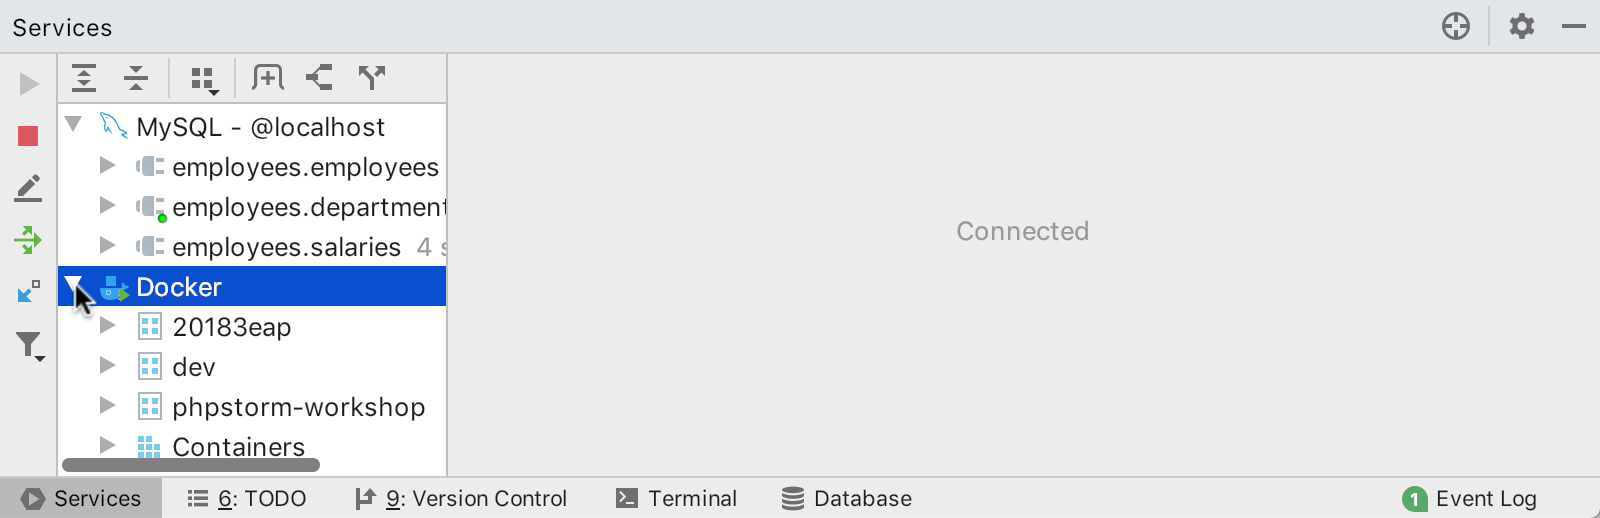Click the Run triangle icon
Viewport: 1600px width, 518px height.
tap(29, 84)
